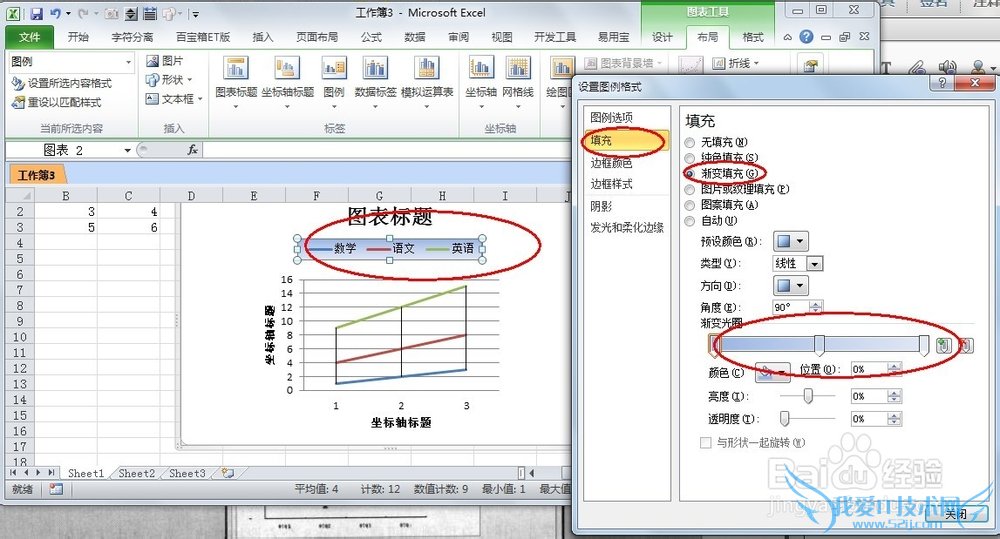Expand the Name Box dropdown arrow
The image size is (1000, 539).
[128, 151]
